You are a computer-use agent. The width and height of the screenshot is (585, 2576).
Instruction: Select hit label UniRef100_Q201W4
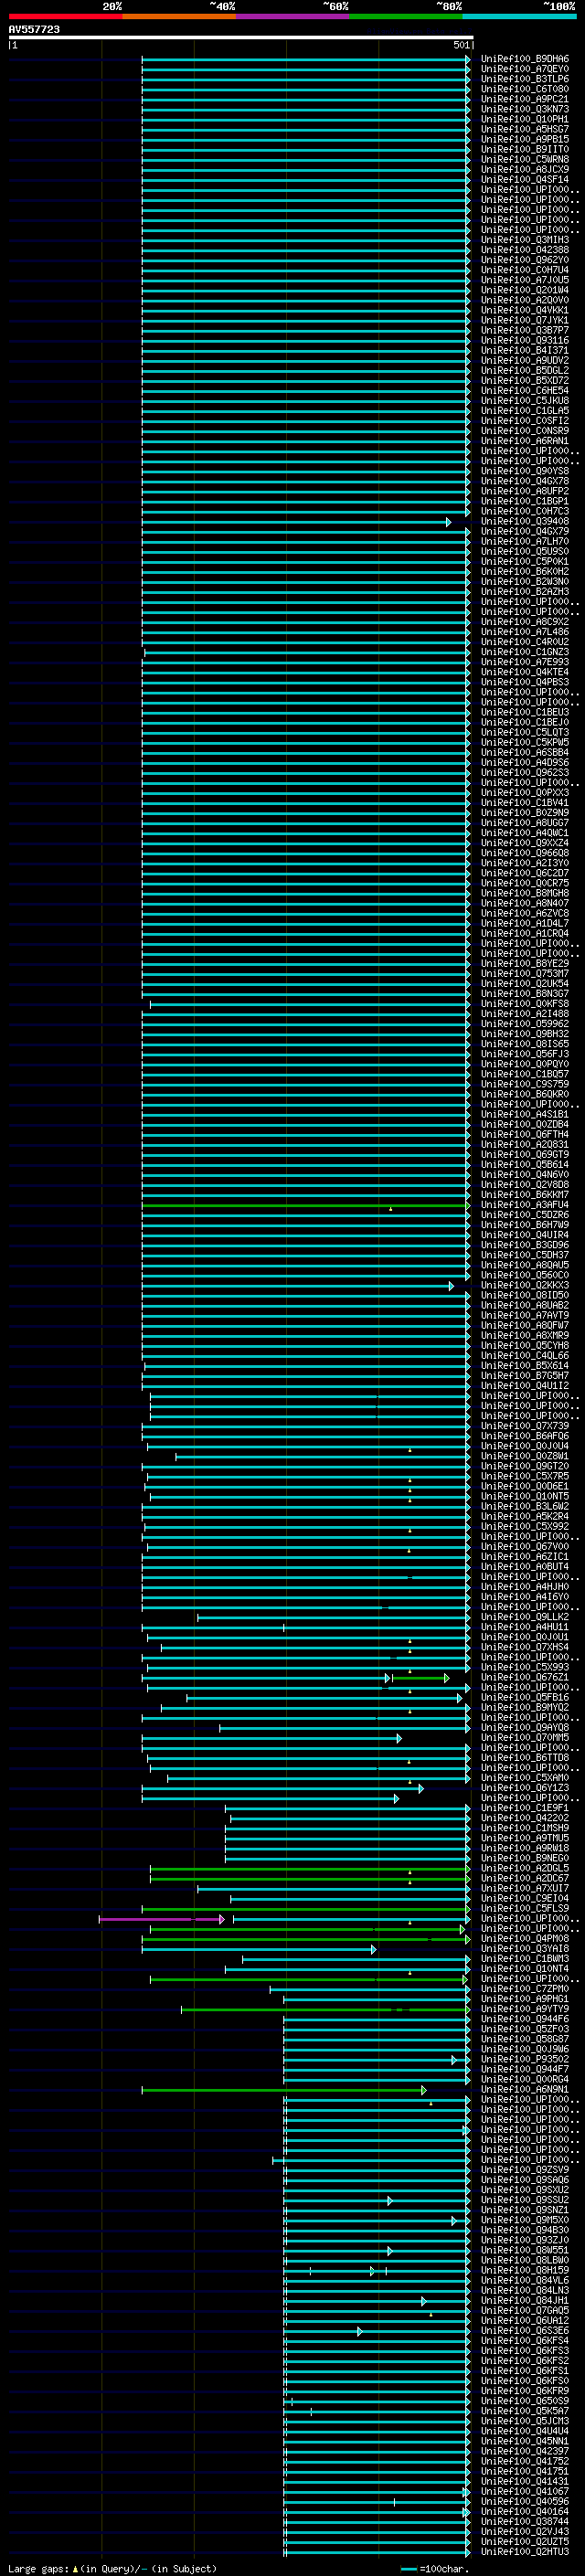(525, 290)
